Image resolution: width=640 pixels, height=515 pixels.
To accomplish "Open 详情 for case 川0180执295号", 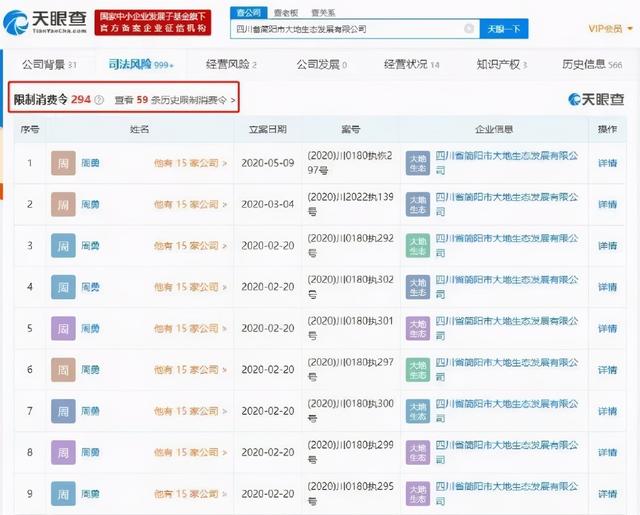I will coord(607,494).
